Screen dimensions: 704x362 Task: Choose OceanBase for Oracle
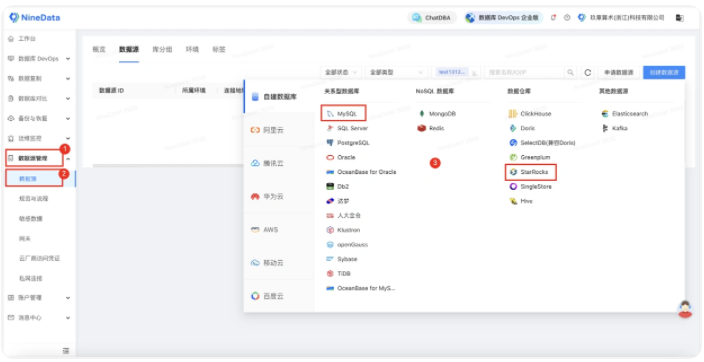tap(361, 172)
